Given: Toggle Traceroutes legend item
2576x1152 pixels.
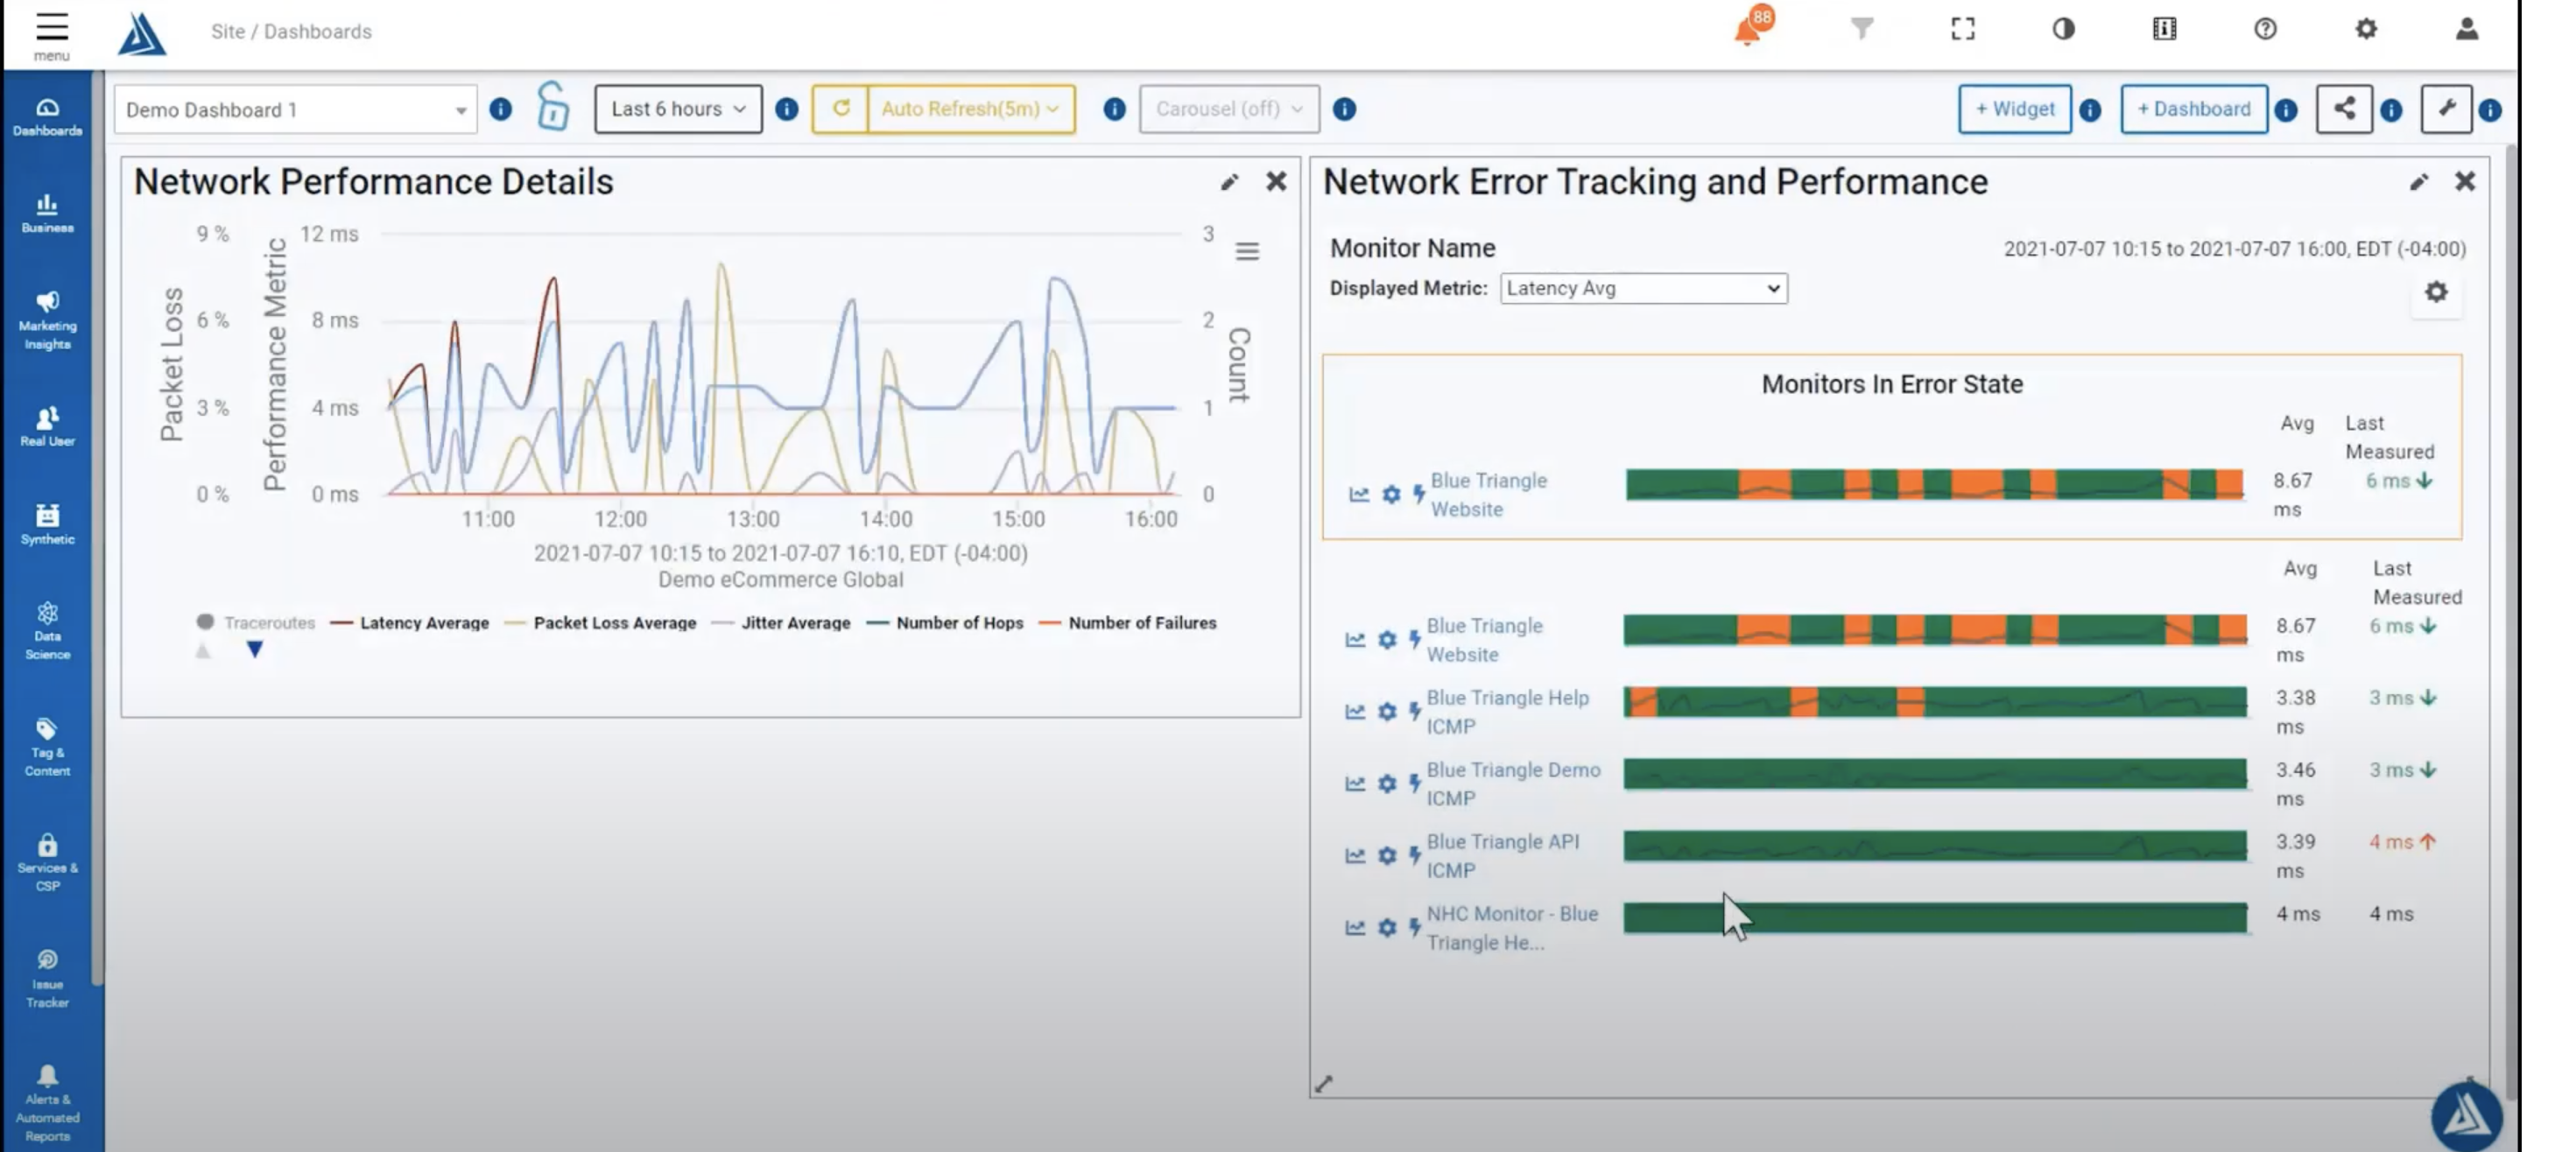Looking at the screenshot, I should 256,622.
